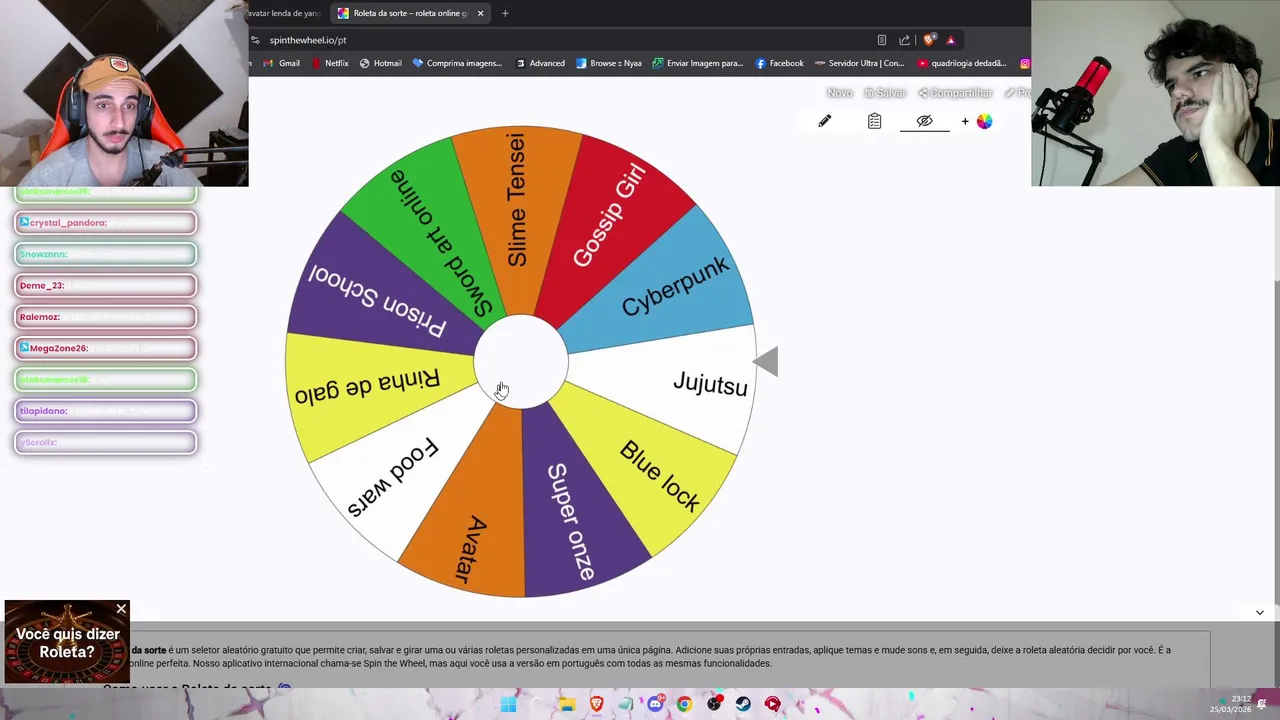This screenshot has width=1280, height=720.
Task: Open the 'Você quis dizer Roleta?' ad thumbnail
Action: coord(67,642)
